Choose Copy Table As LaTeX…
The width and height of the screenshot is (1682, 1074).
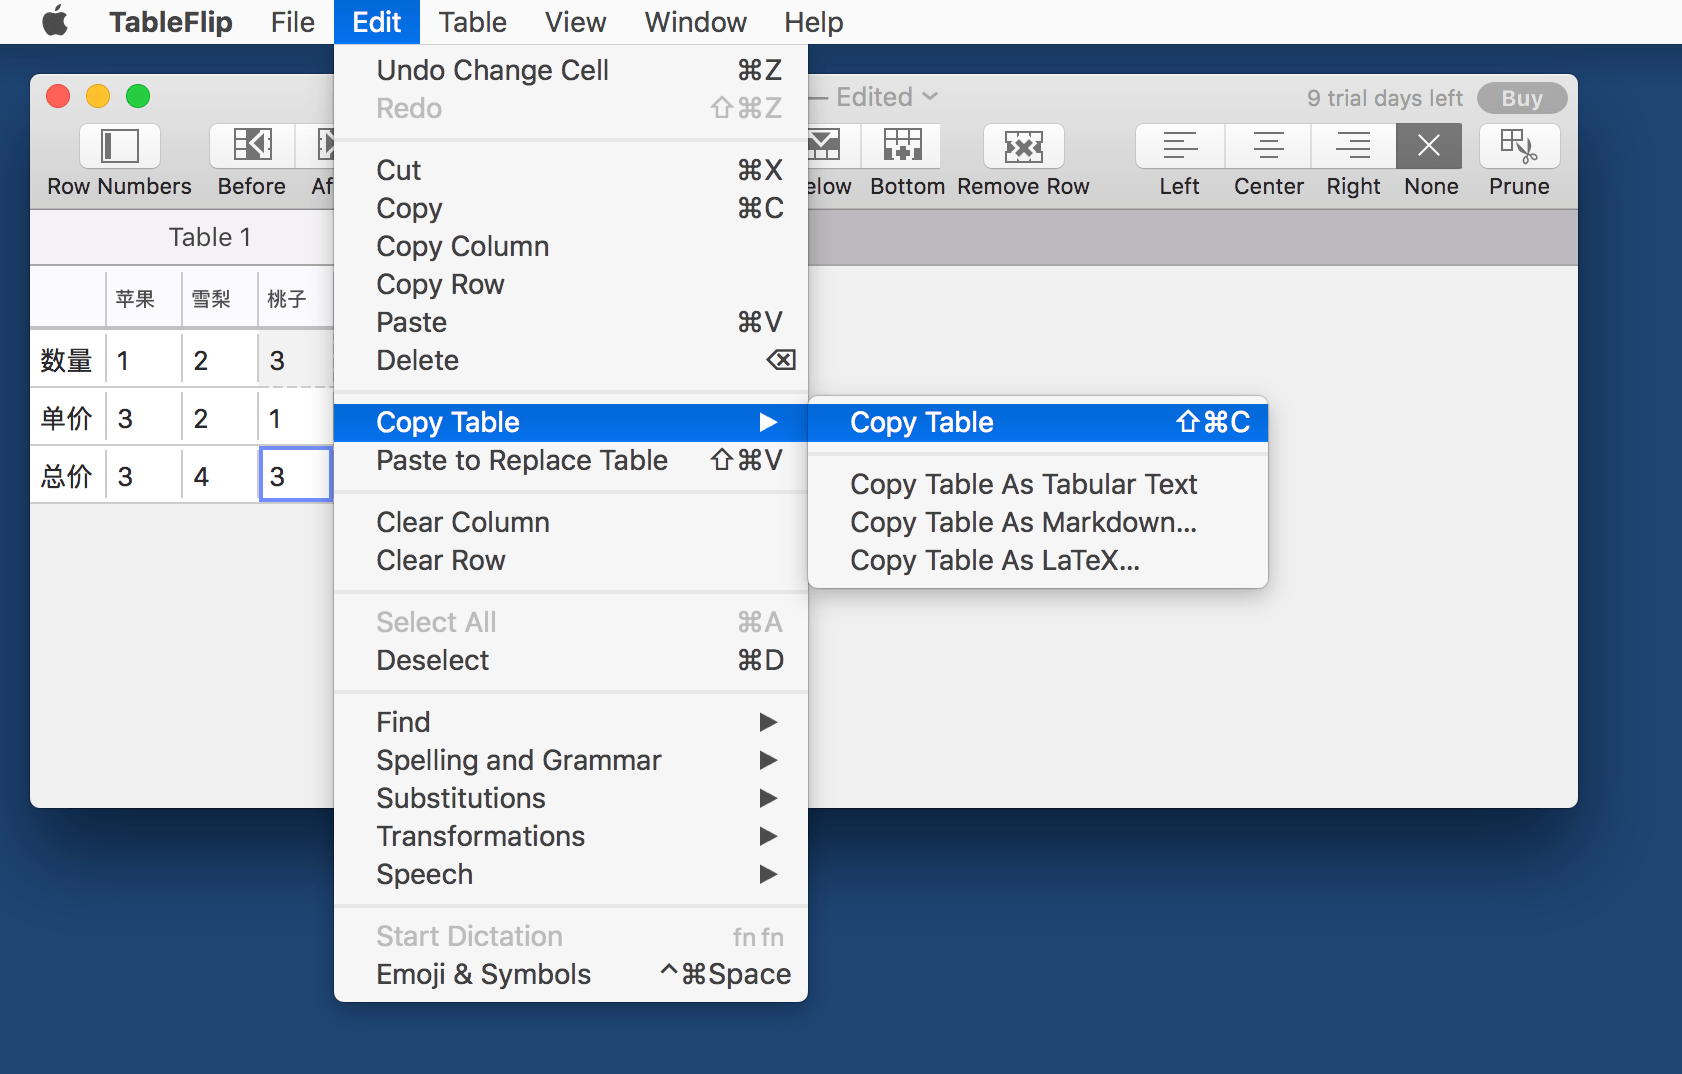[x=995, y=560]
